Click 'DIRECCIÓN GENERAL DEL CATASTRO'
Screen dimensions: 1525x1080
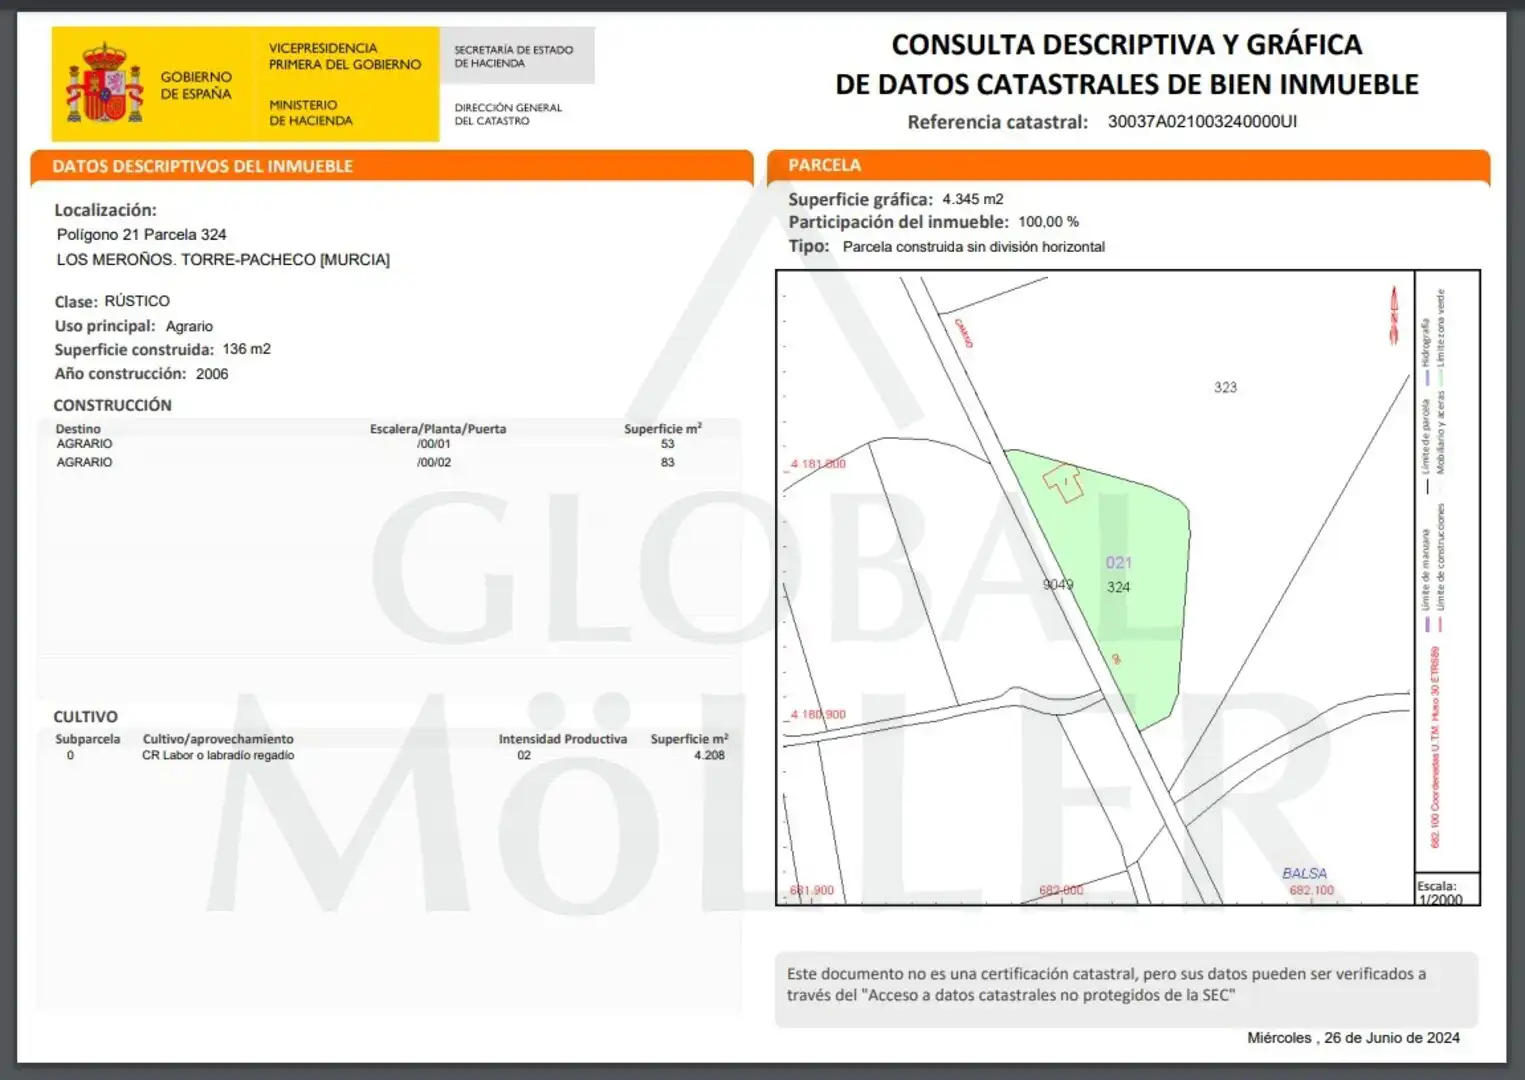(x=508, y=114)
